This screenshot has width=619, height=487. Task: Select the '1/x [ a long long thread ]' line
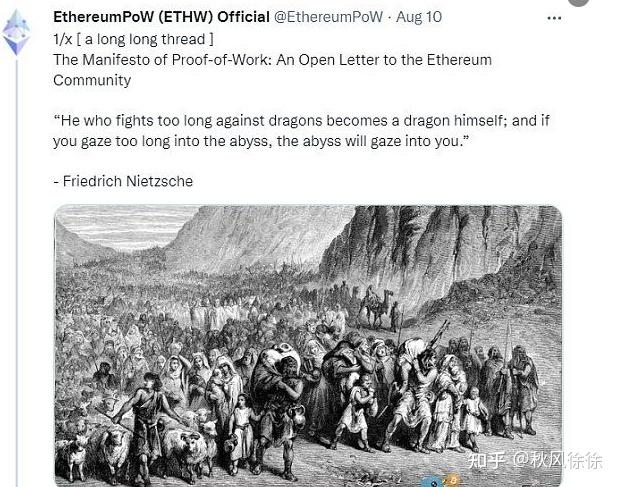133,39
